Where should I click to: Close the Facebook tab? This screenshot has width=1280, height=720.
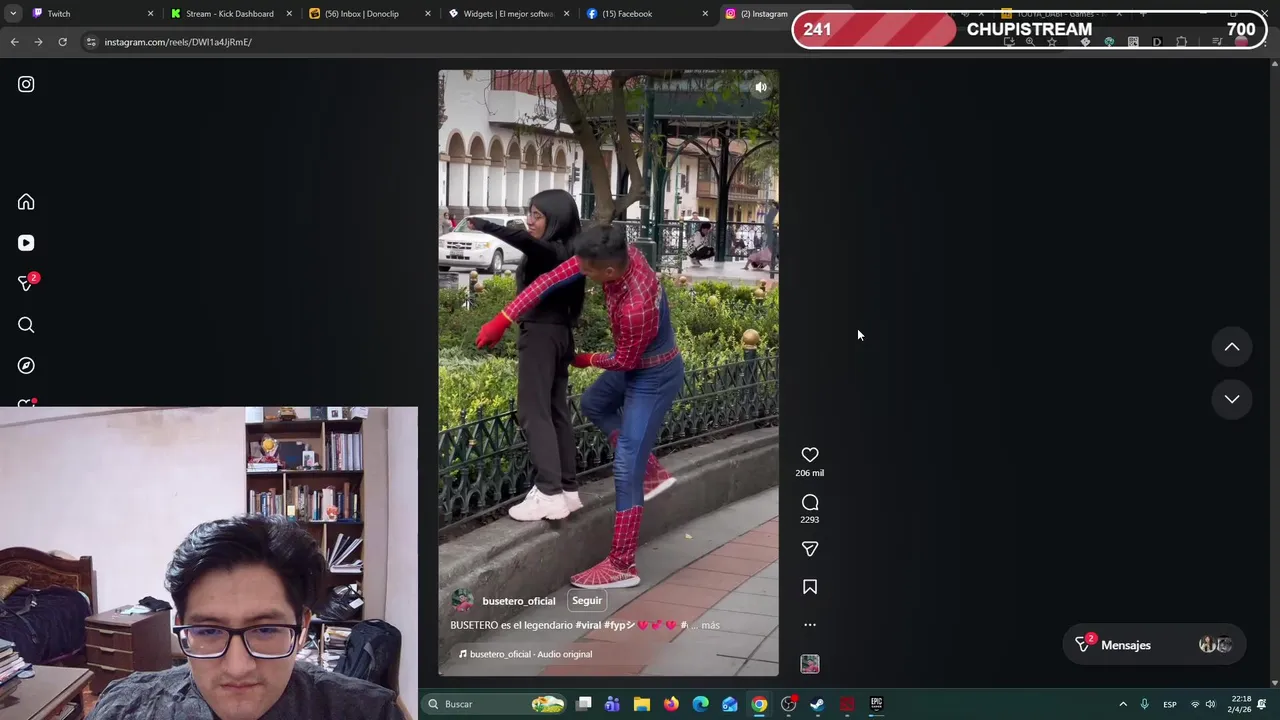pyautogui.click(x=705, y=14)
